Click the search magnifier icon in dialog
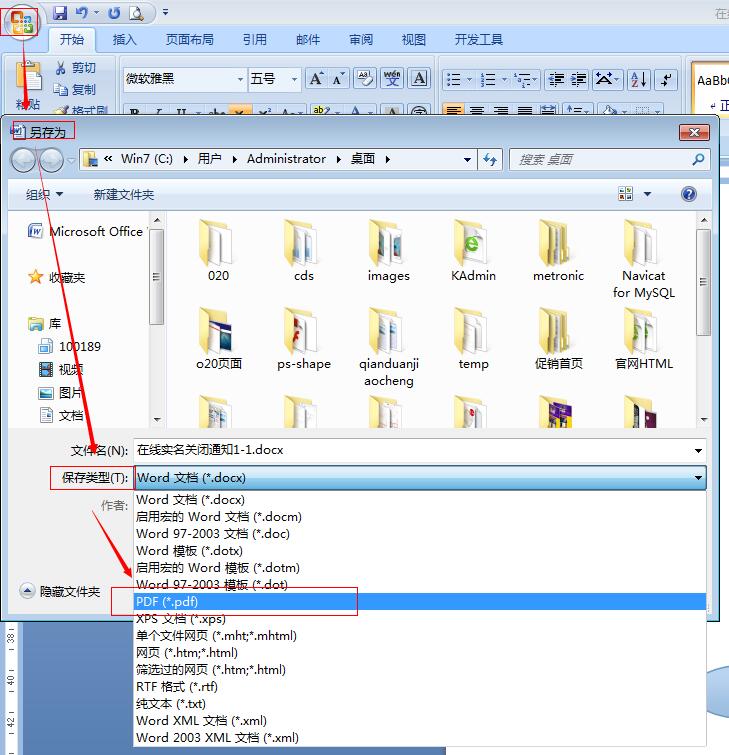Screen dimensions: 729x755 [698, 159]
